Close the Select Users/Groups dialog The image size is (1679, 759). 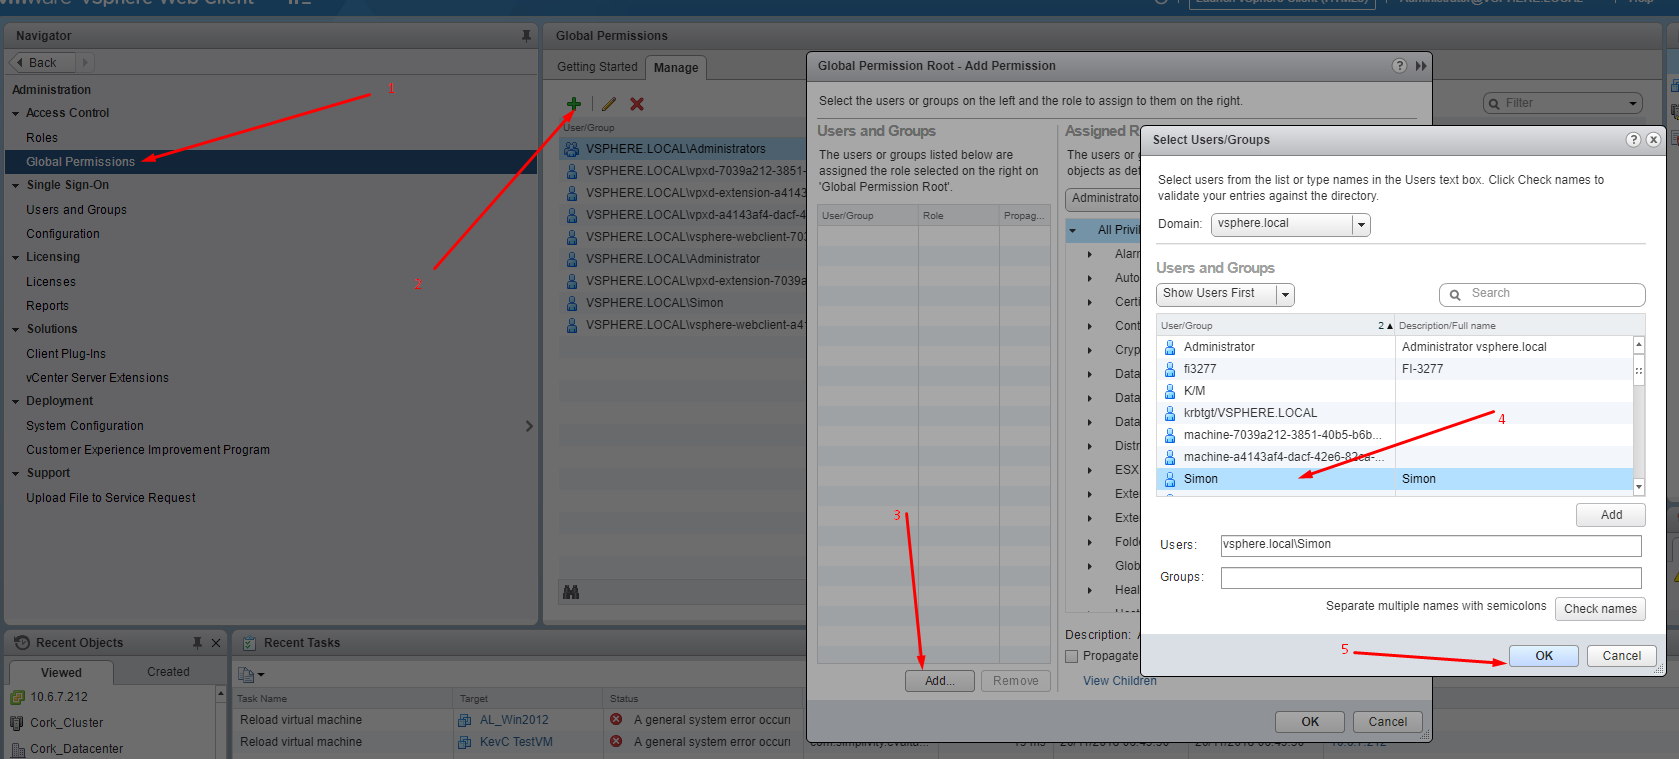click(x=1653, y=140)
